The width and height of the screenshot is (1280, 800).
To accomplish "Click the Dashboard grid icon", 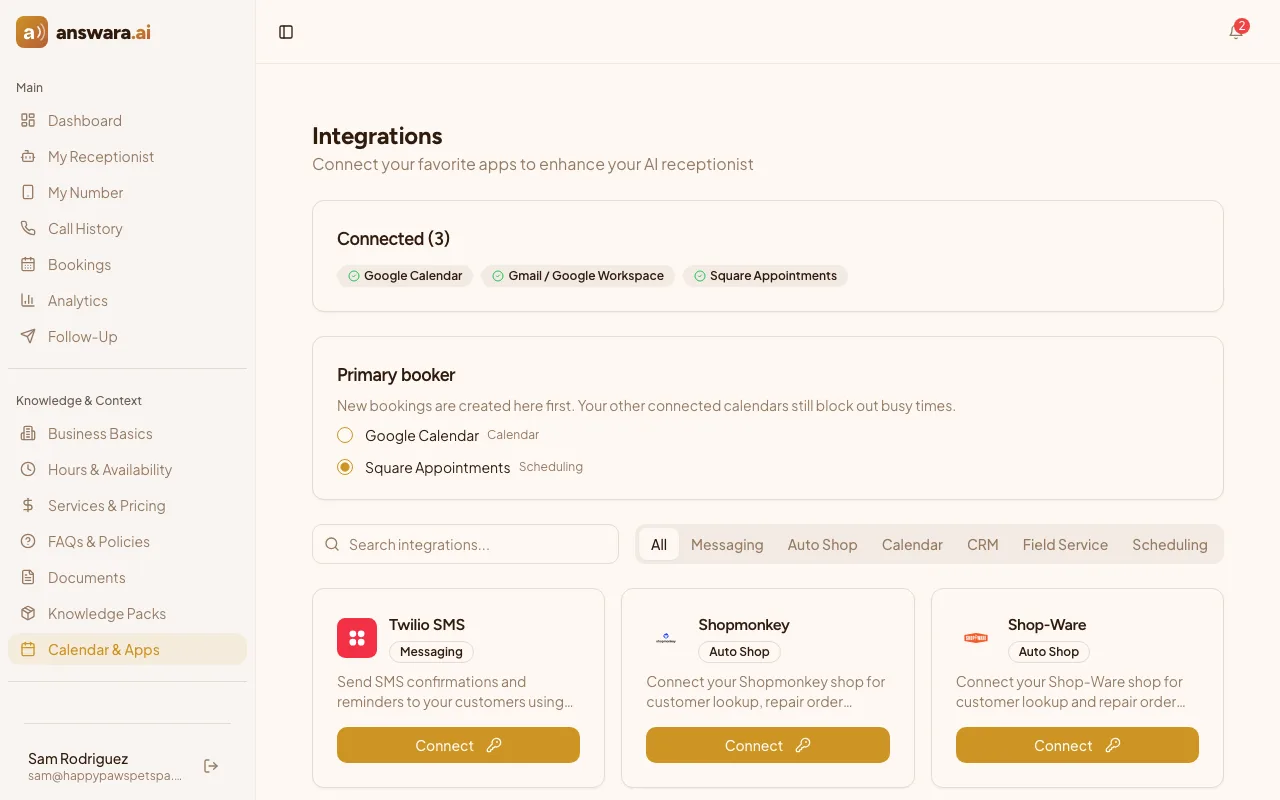I will click(28, 120).
